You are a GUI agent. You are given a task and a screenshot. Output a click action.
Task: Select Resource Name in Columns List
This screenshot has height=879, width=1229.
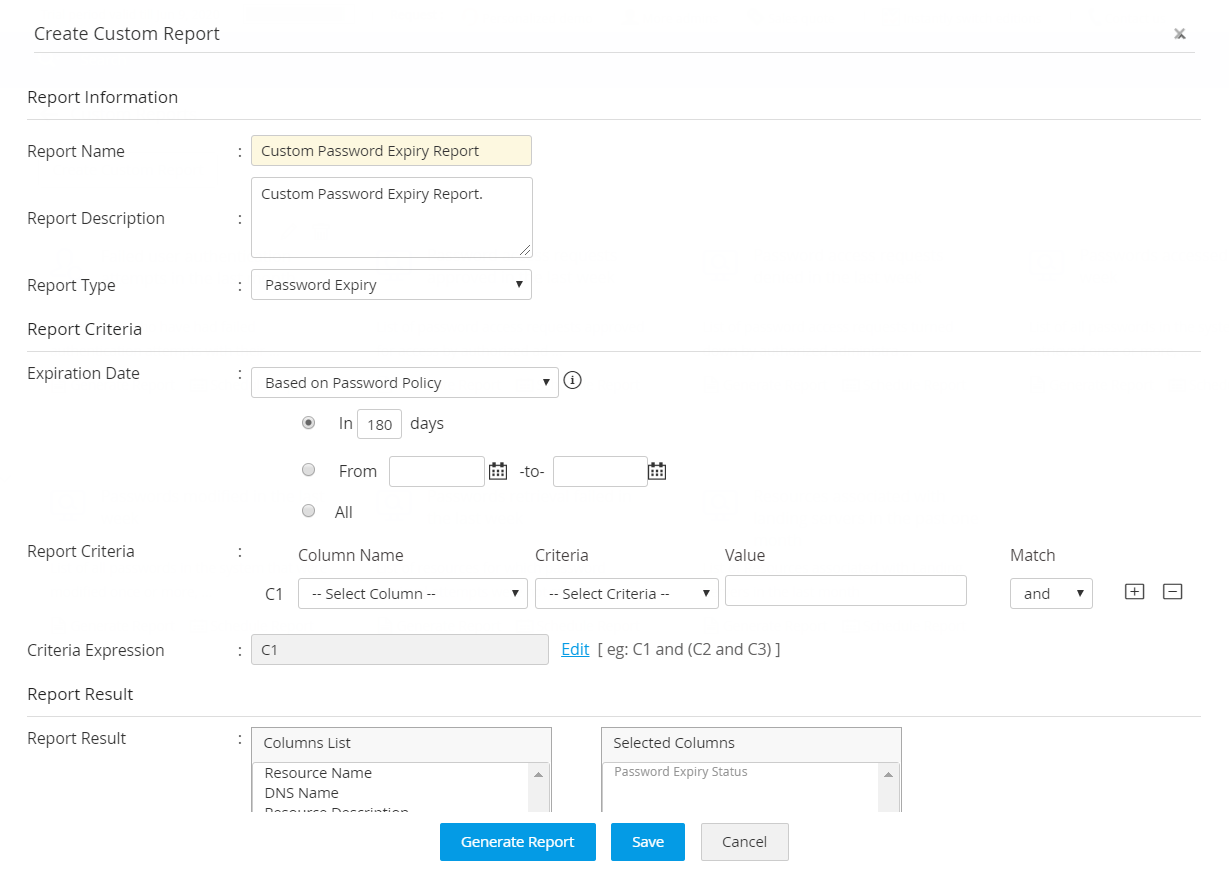318,773
